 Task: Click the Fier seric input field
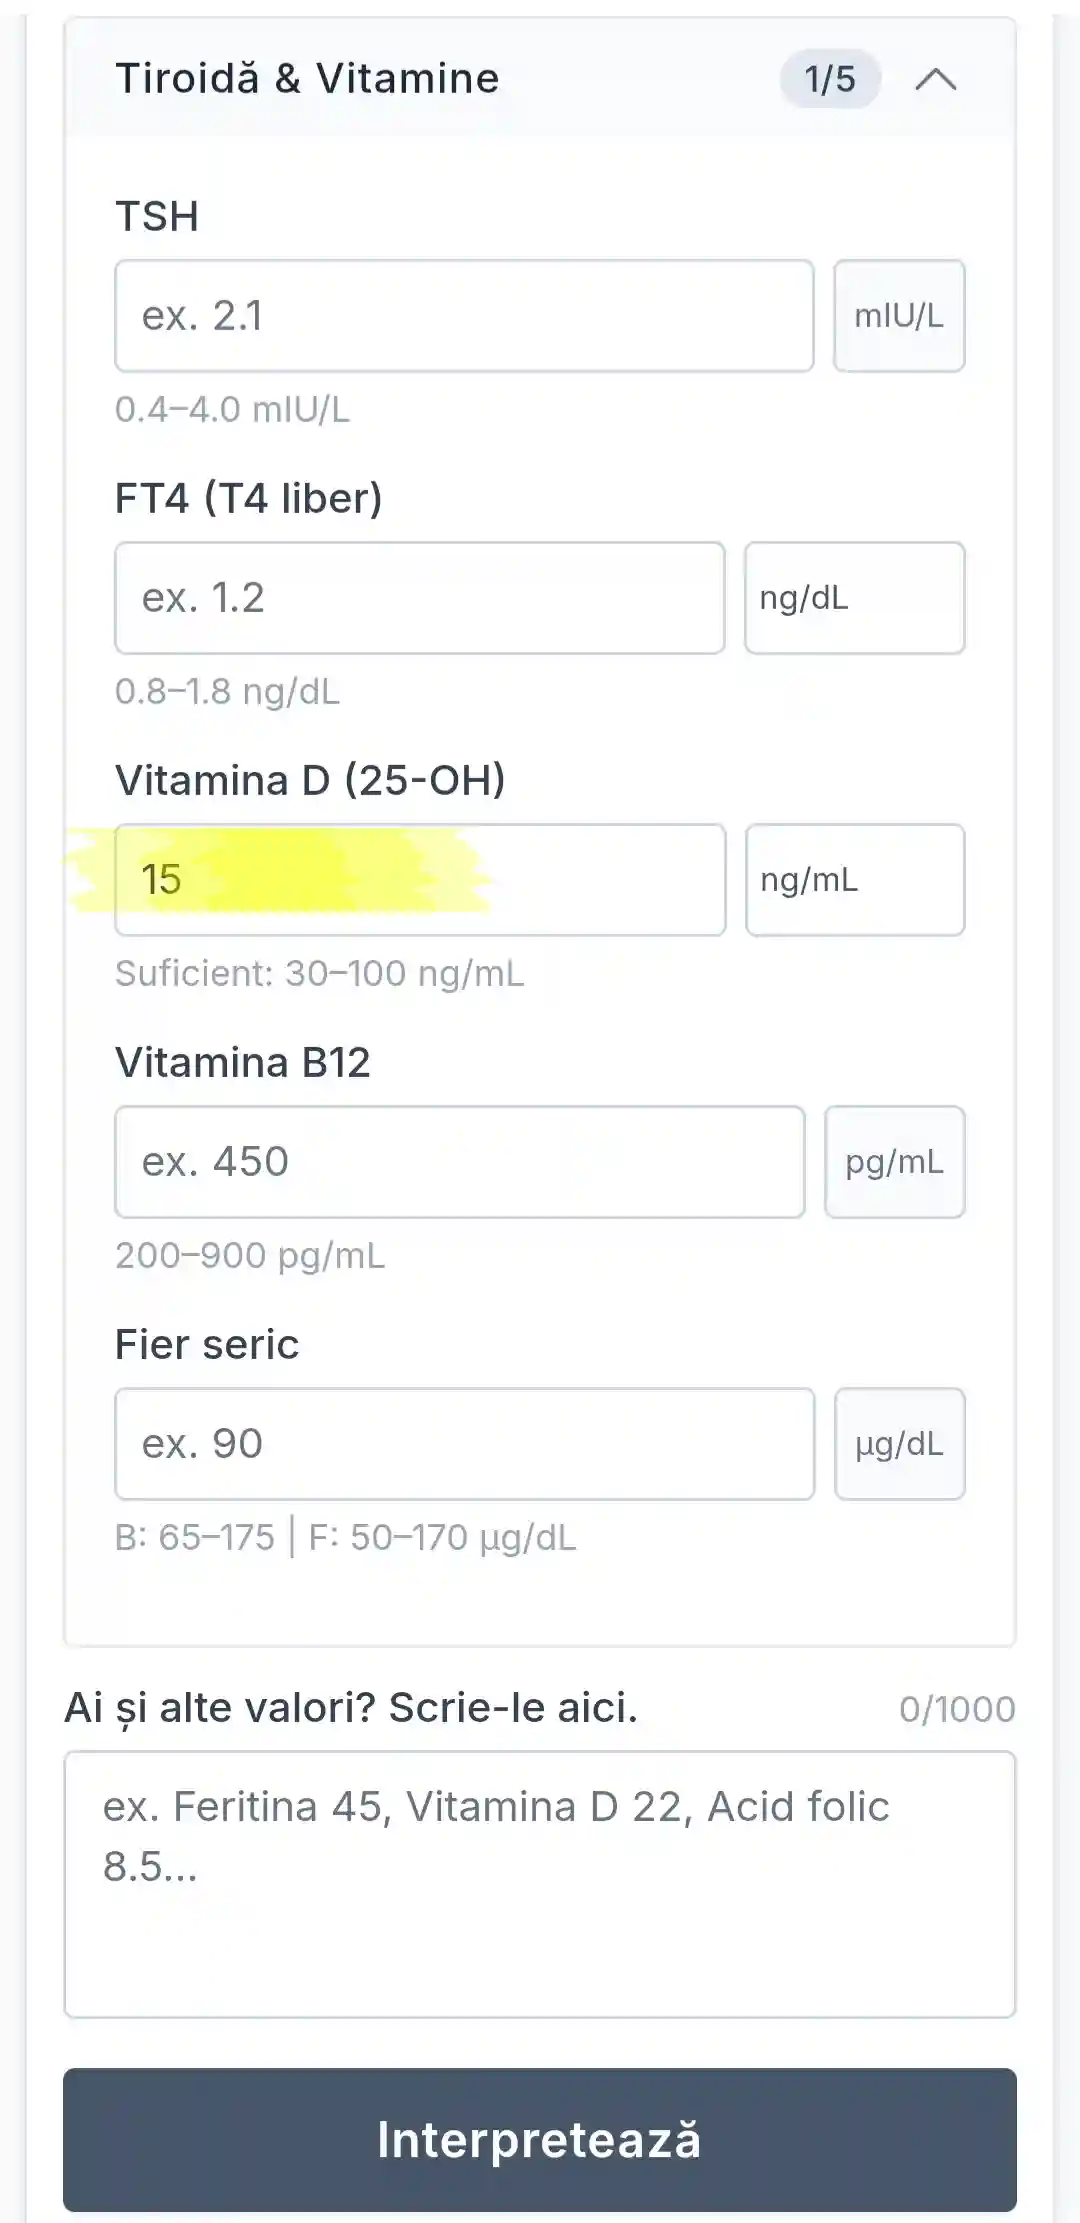click(465, 1443)
